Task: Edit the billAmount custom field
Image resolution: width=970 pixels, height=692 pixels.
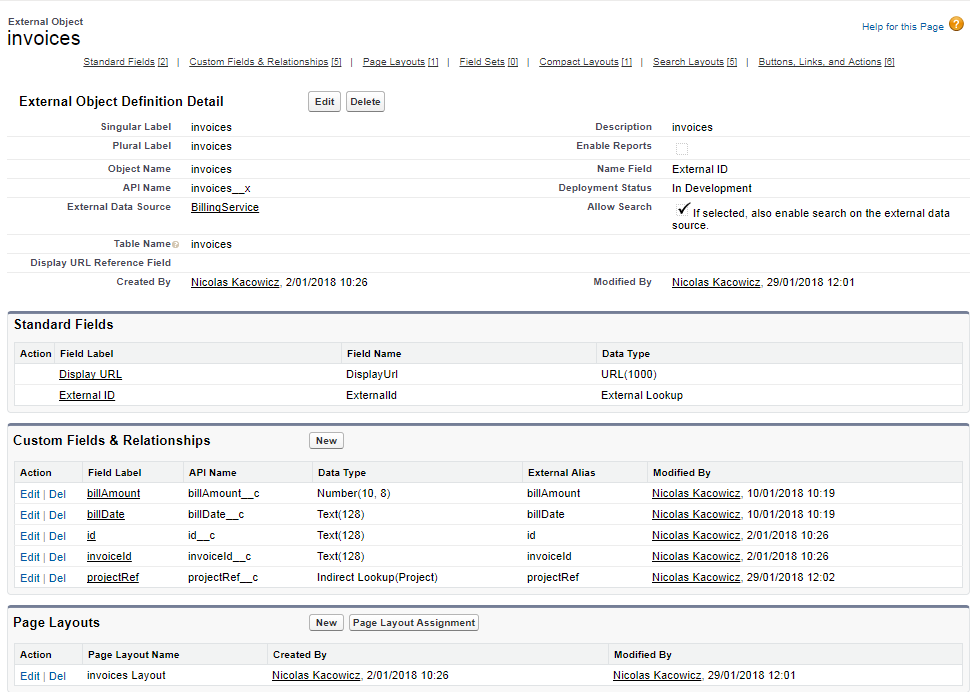Action: 30,494
